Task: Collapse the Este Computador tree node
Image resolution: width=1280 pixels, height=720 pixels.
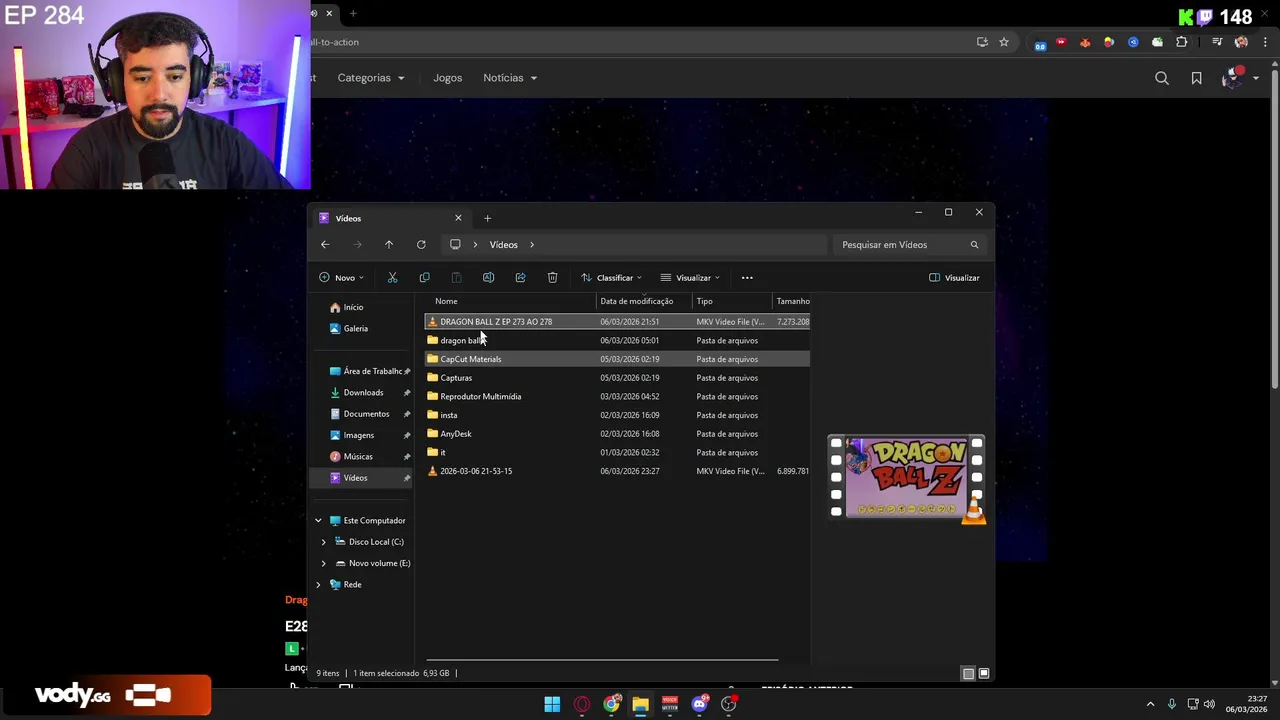Action: point(318,520)
